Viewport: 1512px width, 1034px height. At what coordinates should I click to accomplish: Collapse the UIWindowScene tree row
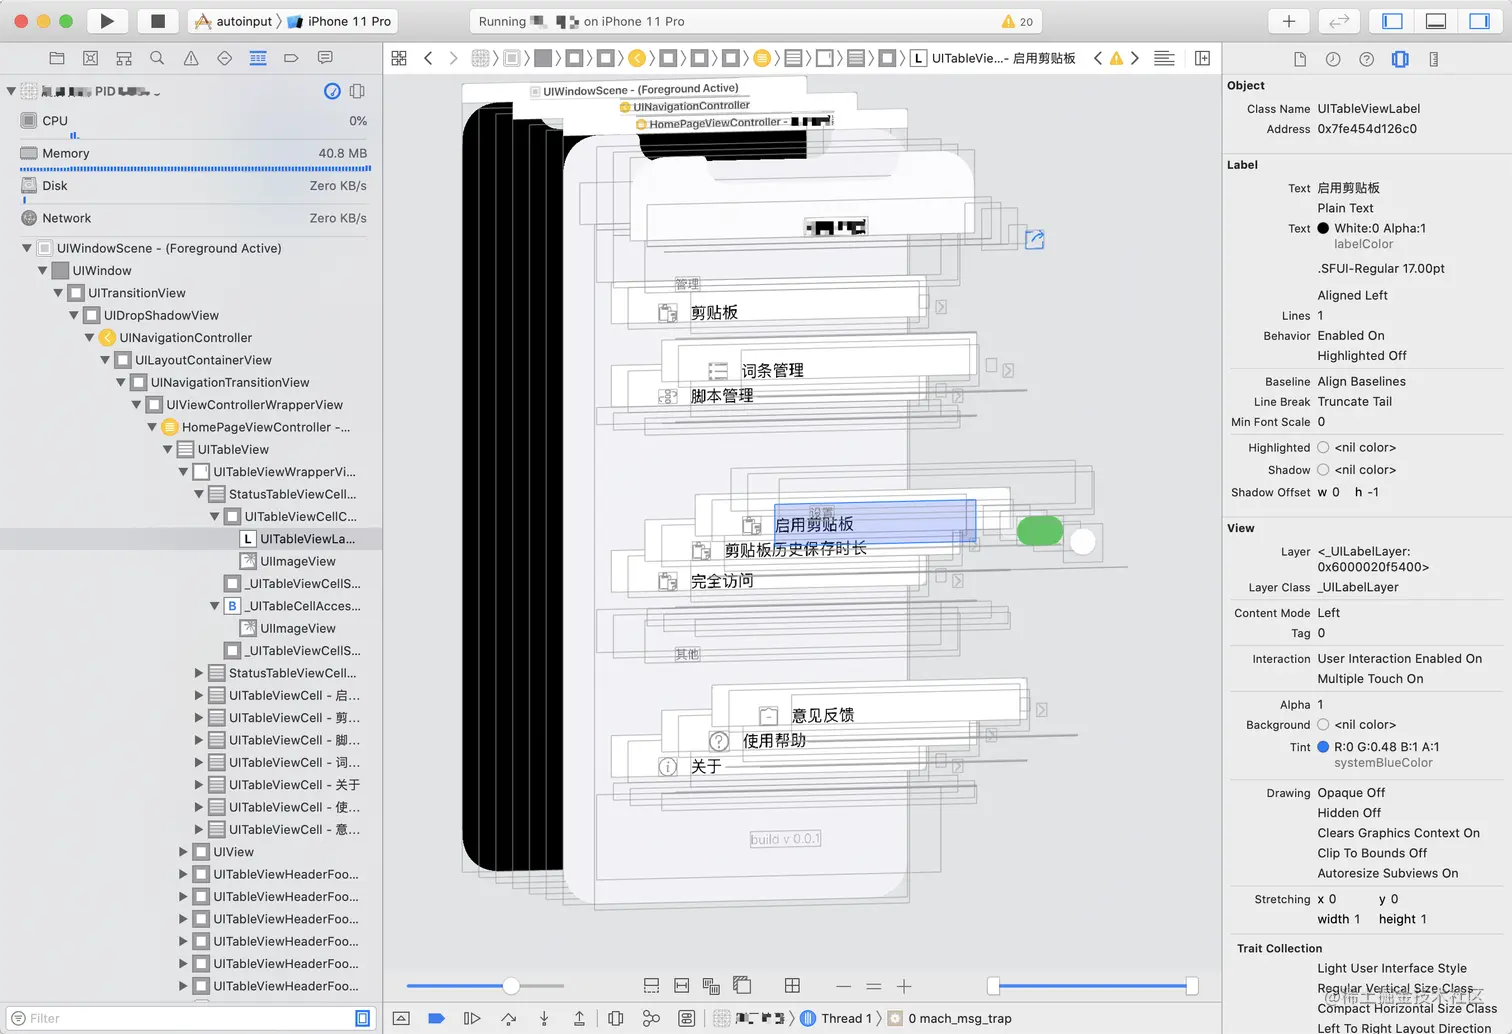[27, 248]
